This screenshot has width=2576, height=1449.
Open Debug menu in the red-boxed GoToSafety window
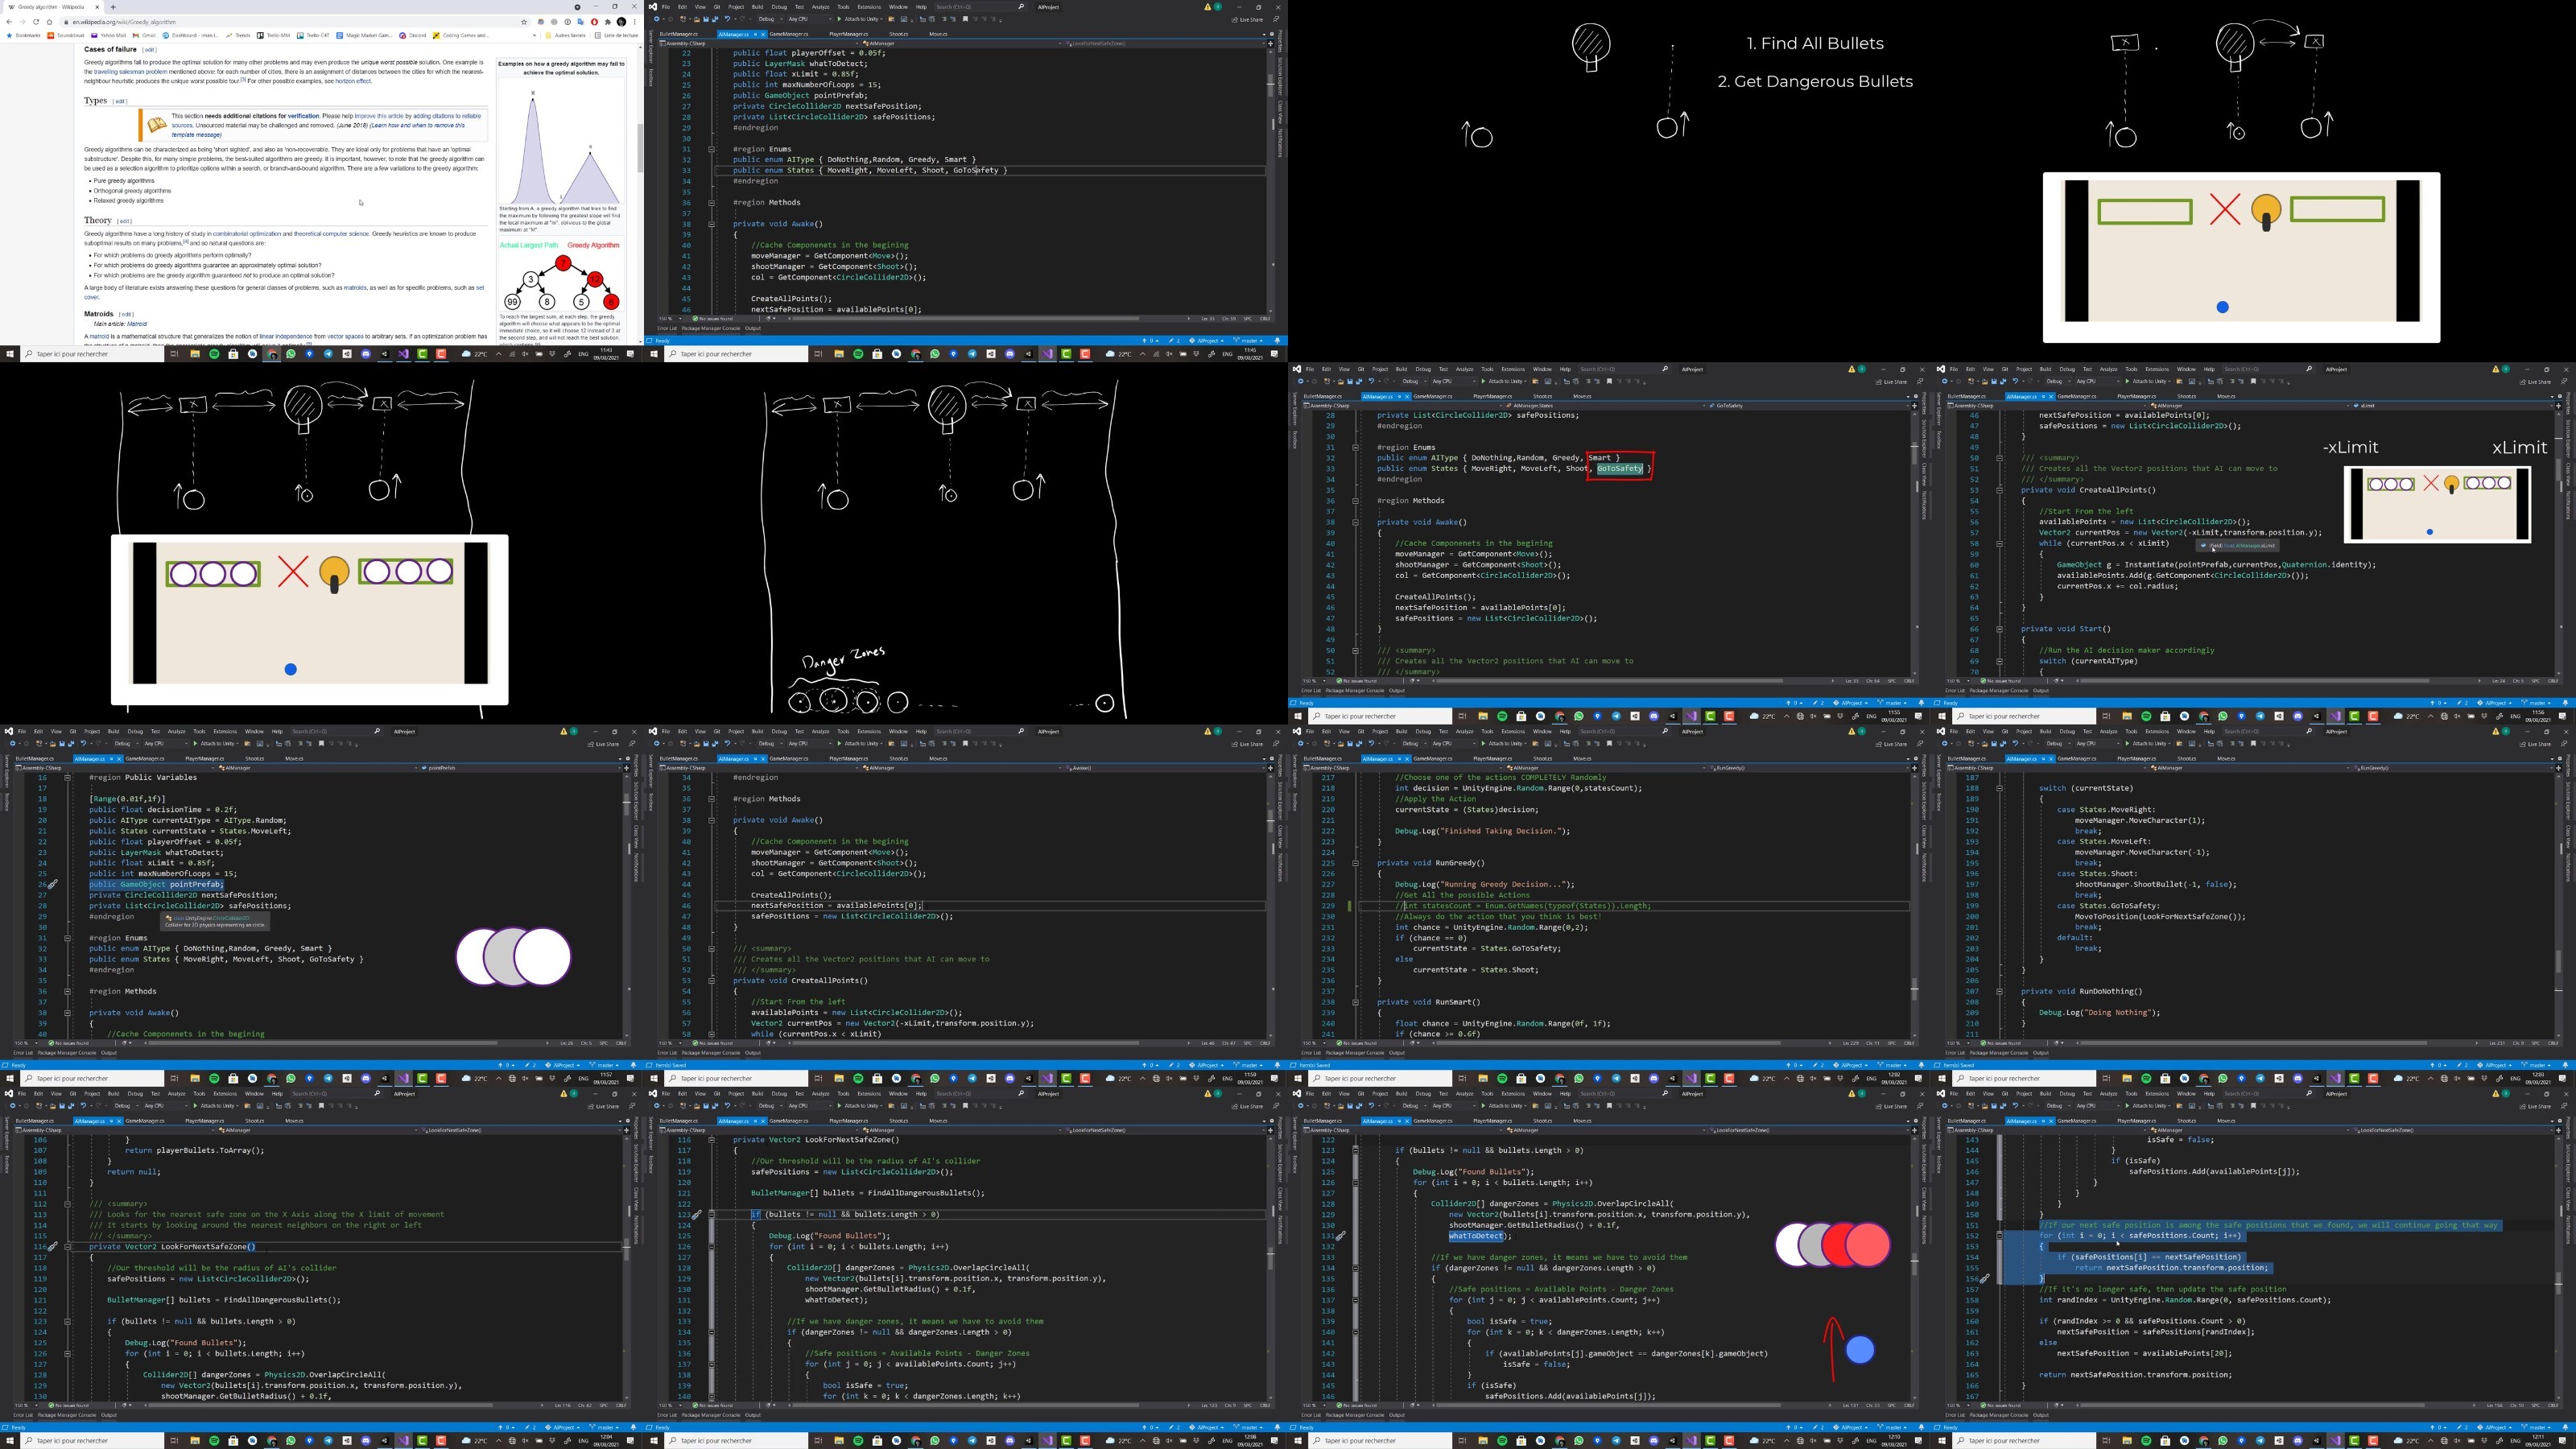(x=1423, y=369)
